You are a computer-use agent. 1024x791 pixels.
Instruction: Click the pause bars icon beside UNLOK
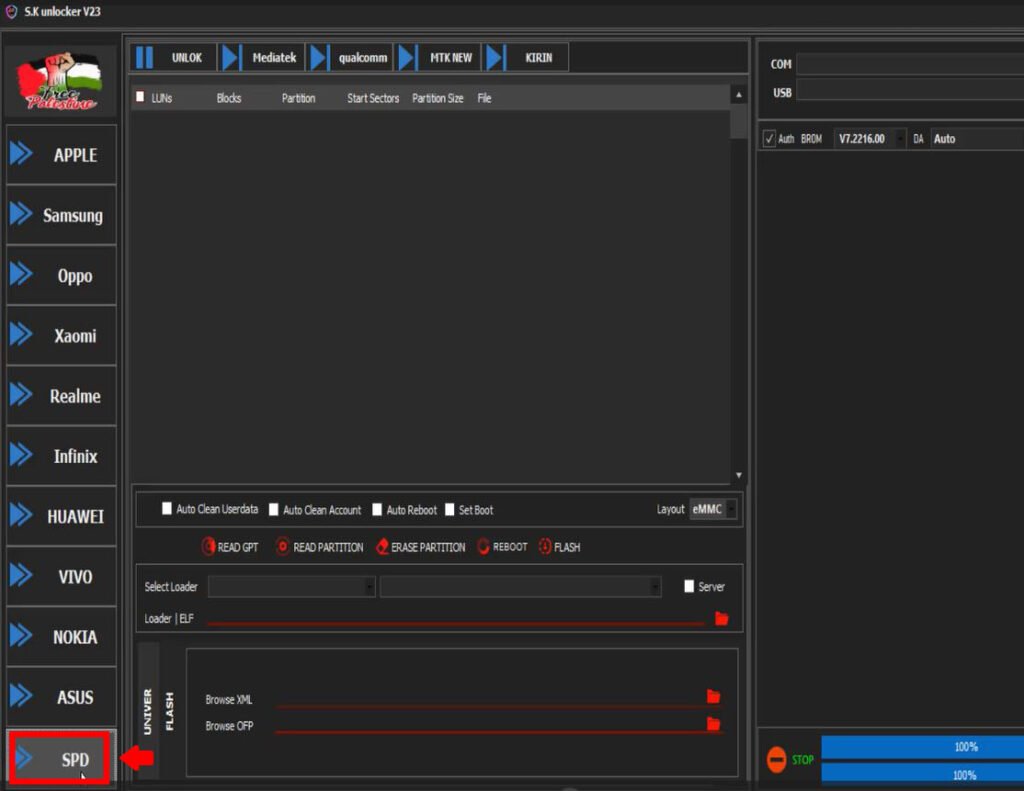[144, 57]
